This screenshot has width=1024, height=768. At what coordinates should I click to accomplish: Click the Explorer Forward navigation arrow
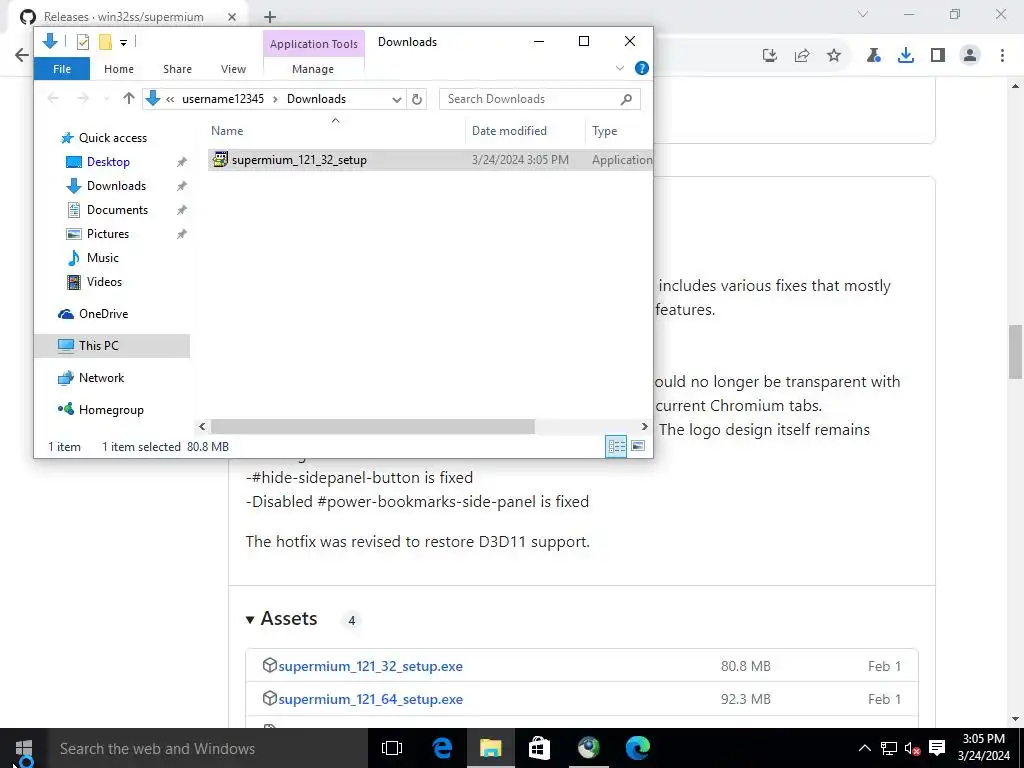pyautogui.click(x=82, y=99)
